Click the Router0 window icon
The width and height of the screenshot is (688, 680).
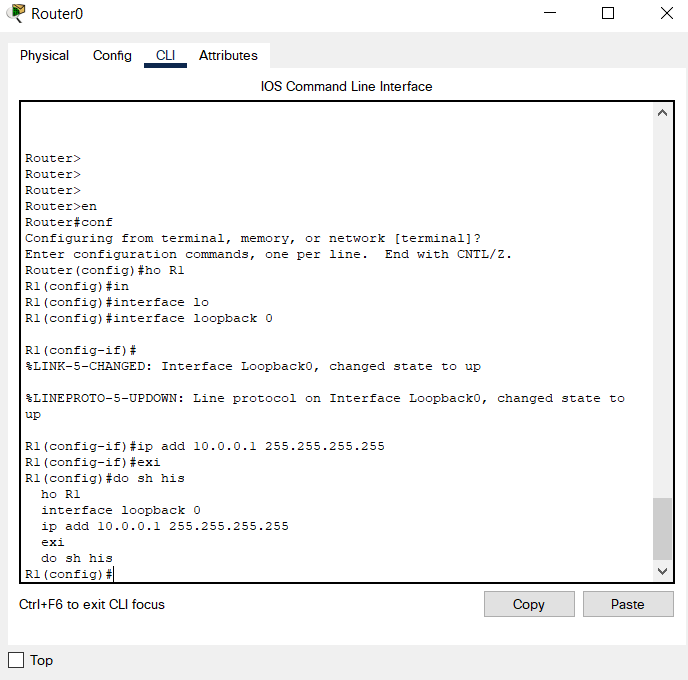click(16, 13)
